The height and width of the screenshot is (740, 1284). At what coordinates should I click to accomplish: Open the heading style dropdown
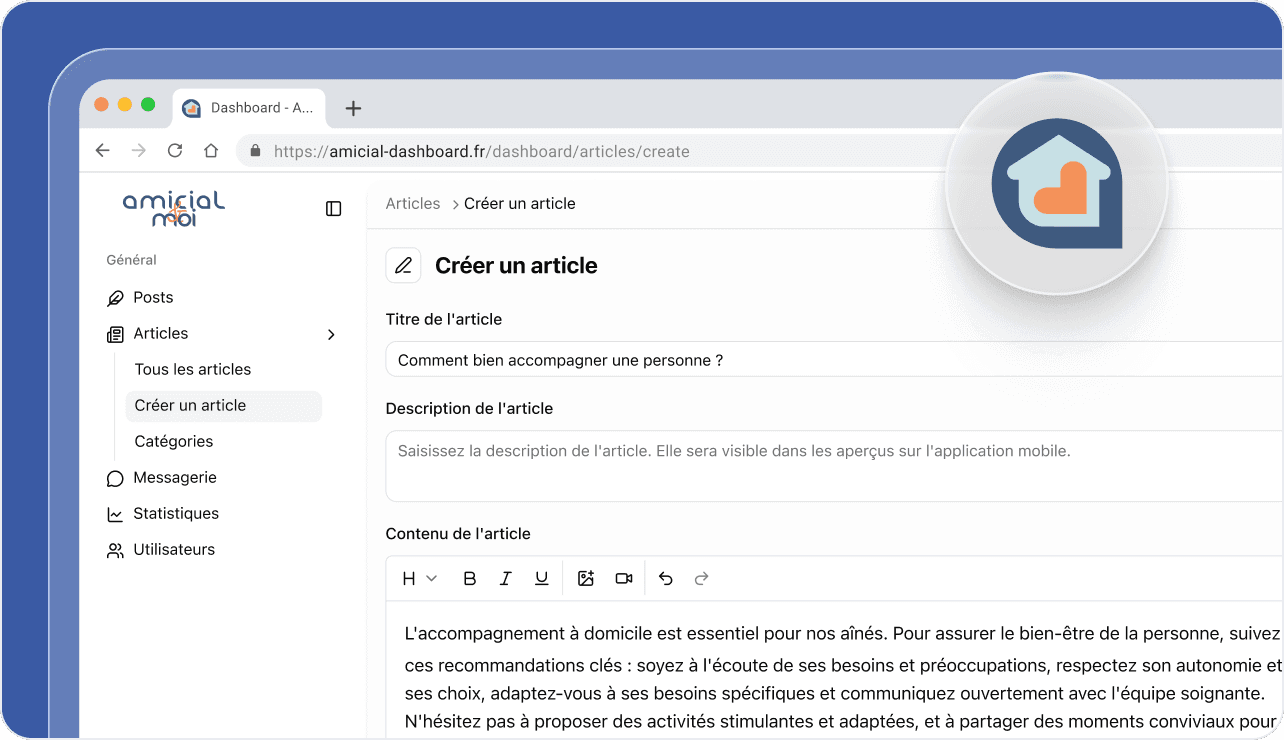(x=419, y=578)
